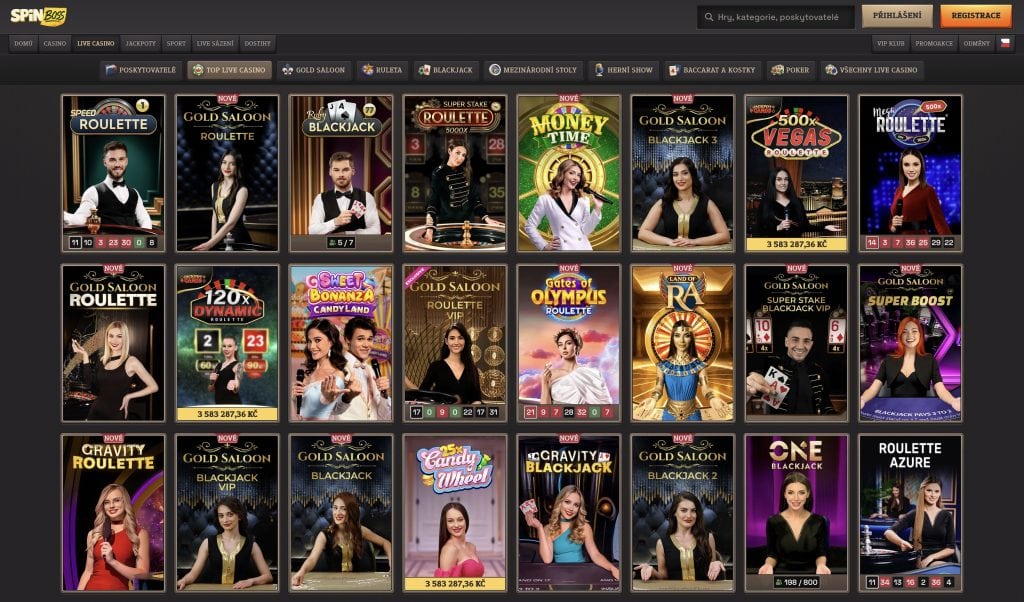Viewport: 1024px width, 602px height.
Task: Open the Gravity Blackjack game
Action: [x=568, y=513]
